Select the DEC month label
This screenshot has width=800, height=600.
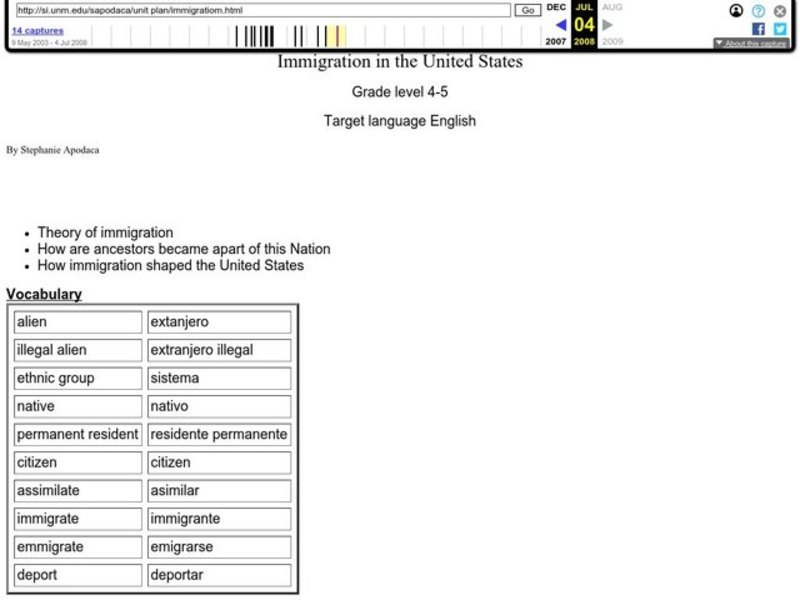tap(556, 8)
